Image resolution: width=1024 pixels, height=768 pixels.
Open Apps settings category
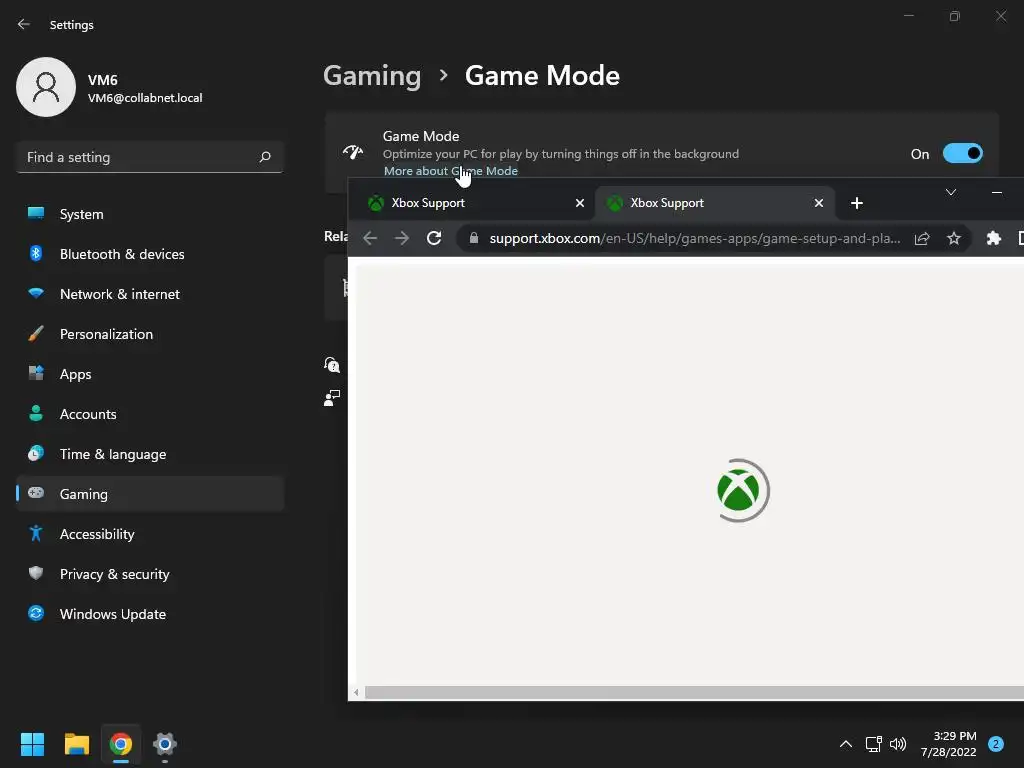pos(150,374)
